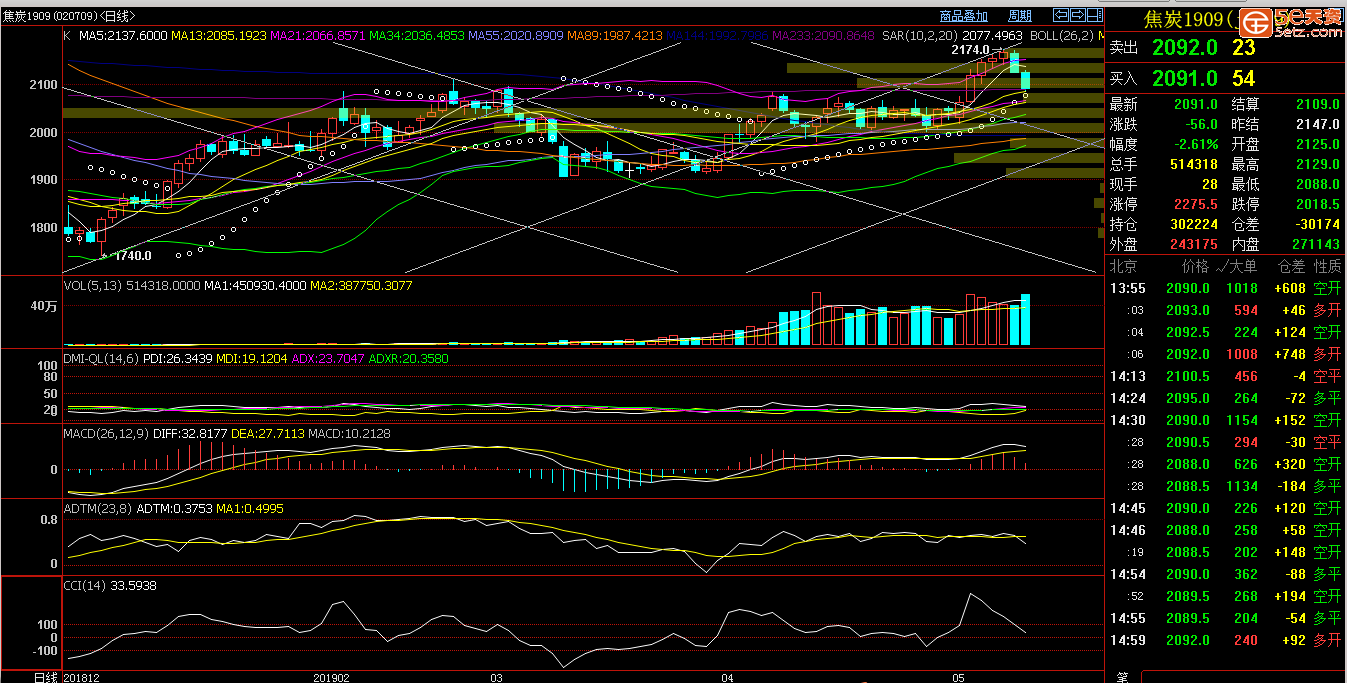Click the 涨停 limit-up value 2275.5
The image size is (1347, 683).
(x=1195, y=204)
